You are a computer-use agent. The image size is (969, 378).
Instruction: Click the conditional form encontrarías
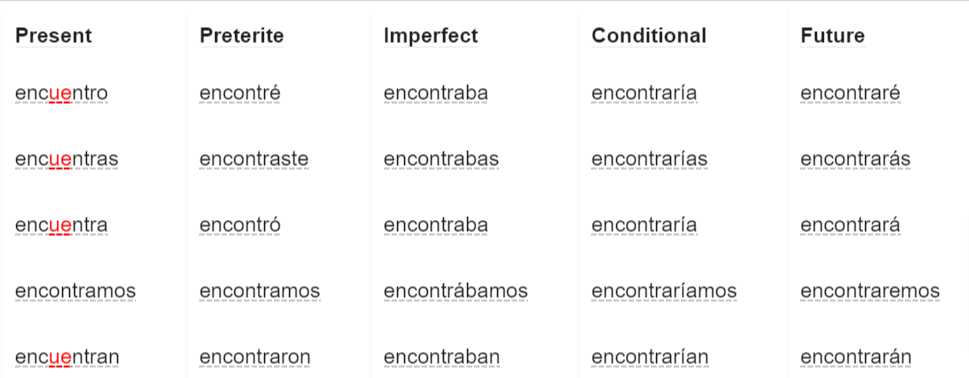(650, 159)
